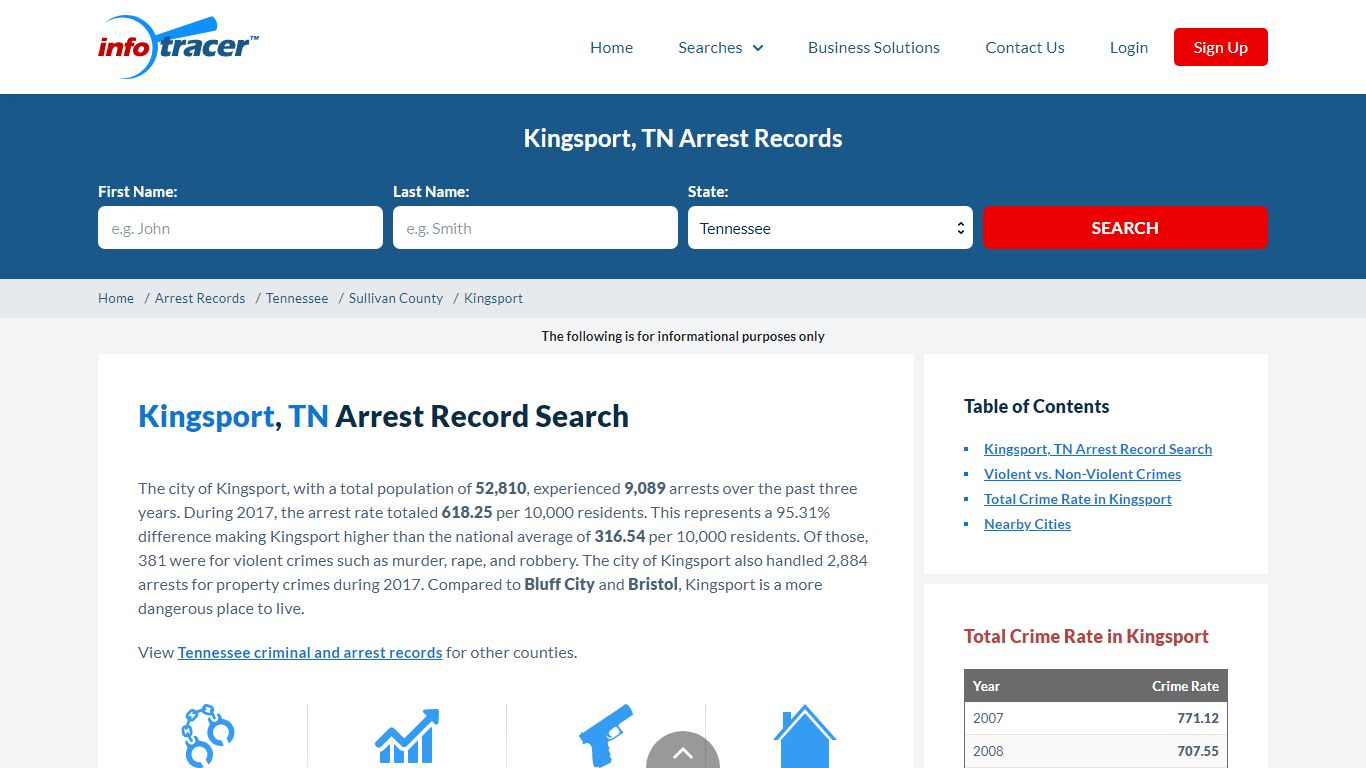Click Total Crime Rate in Kingsport heading

[x=1086, y=636]
